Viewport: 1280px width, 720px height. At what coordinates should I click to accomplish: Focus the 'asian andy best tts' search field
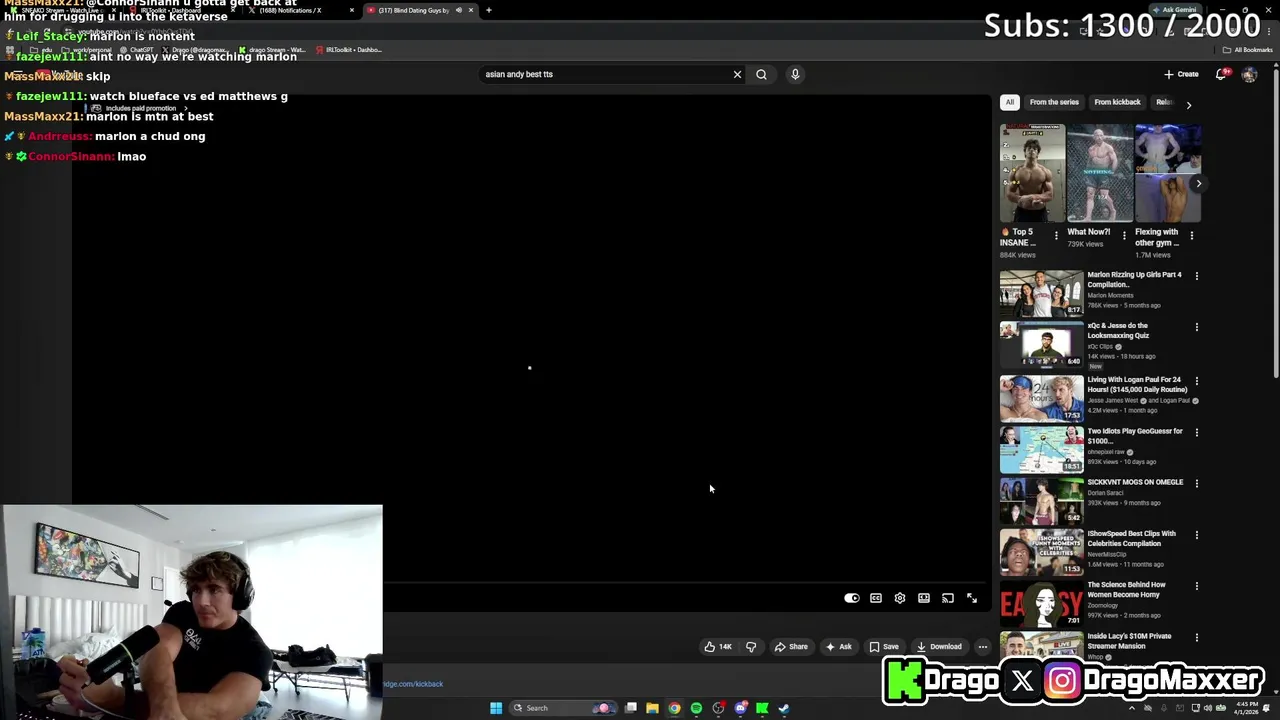[605, 74]
